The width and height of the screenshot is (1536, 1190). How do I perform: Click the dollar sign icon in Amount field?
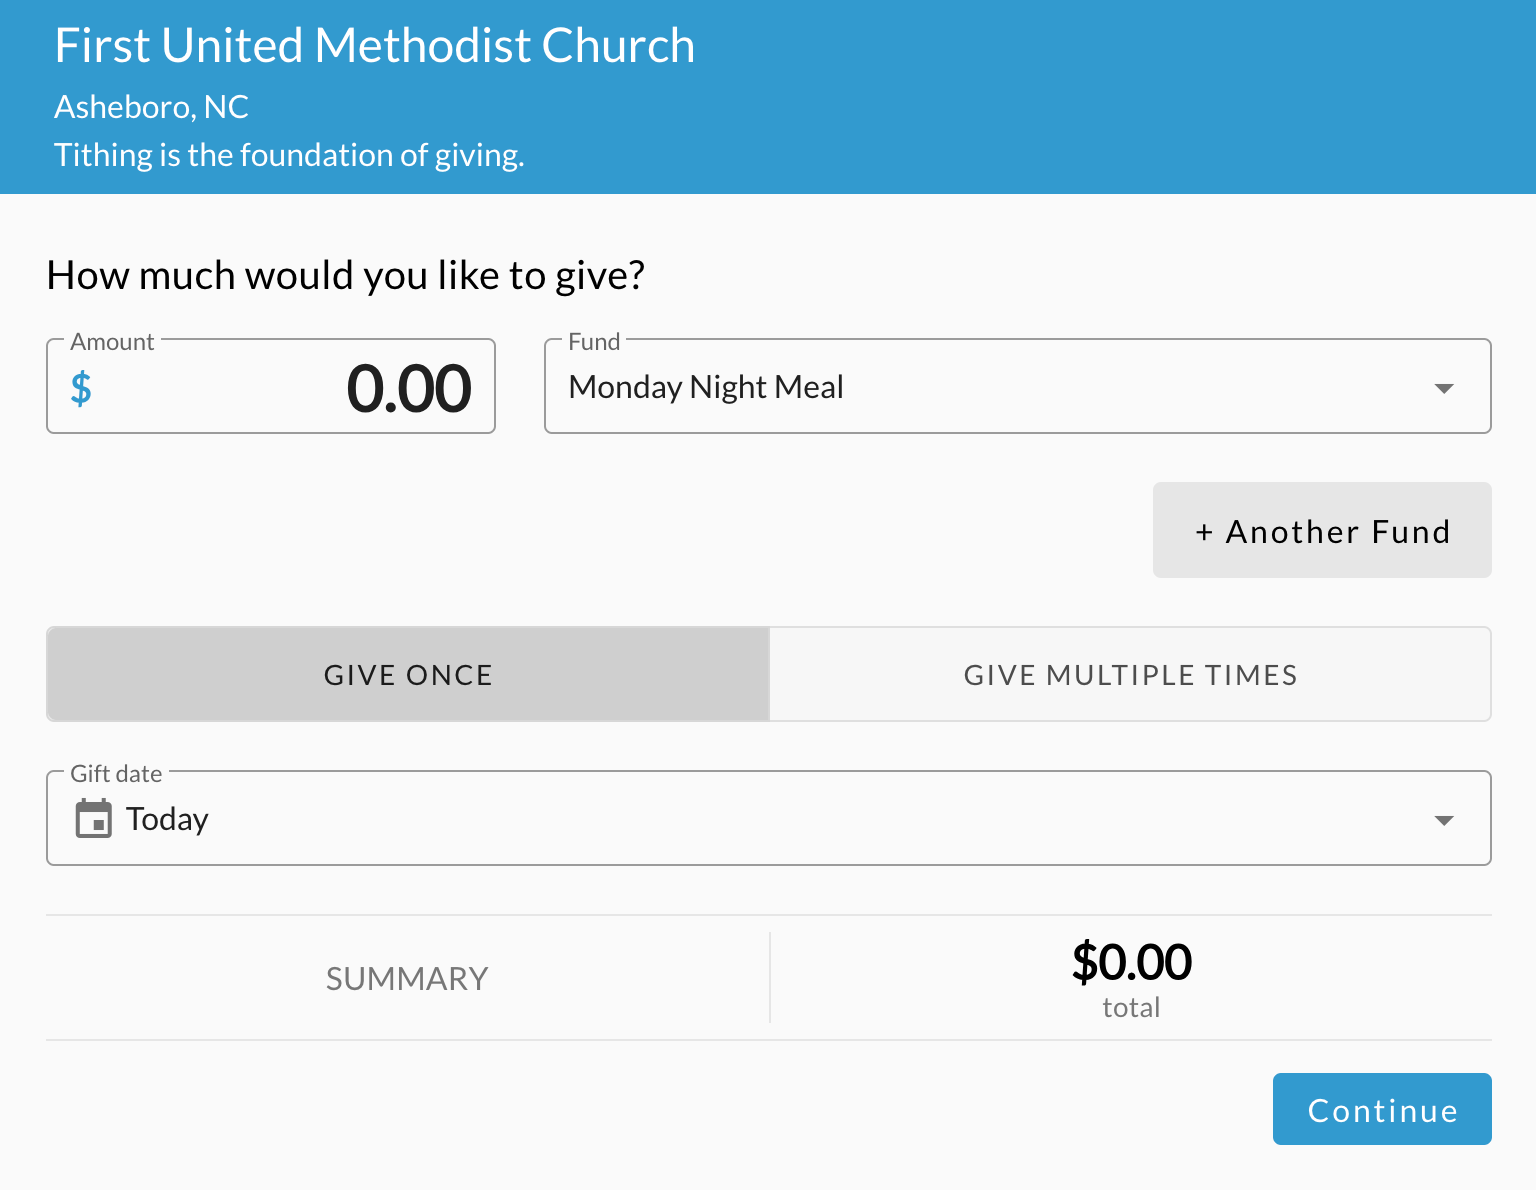81,388
